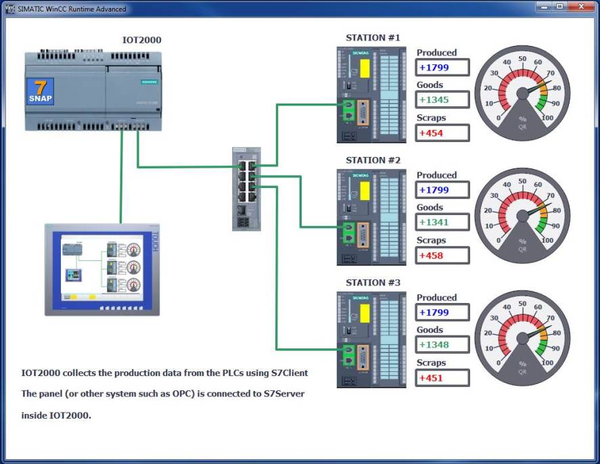This screenshot has height=464, width=600.
Task: Click Station #3 Goods field +1348
Action: [442, 345]
